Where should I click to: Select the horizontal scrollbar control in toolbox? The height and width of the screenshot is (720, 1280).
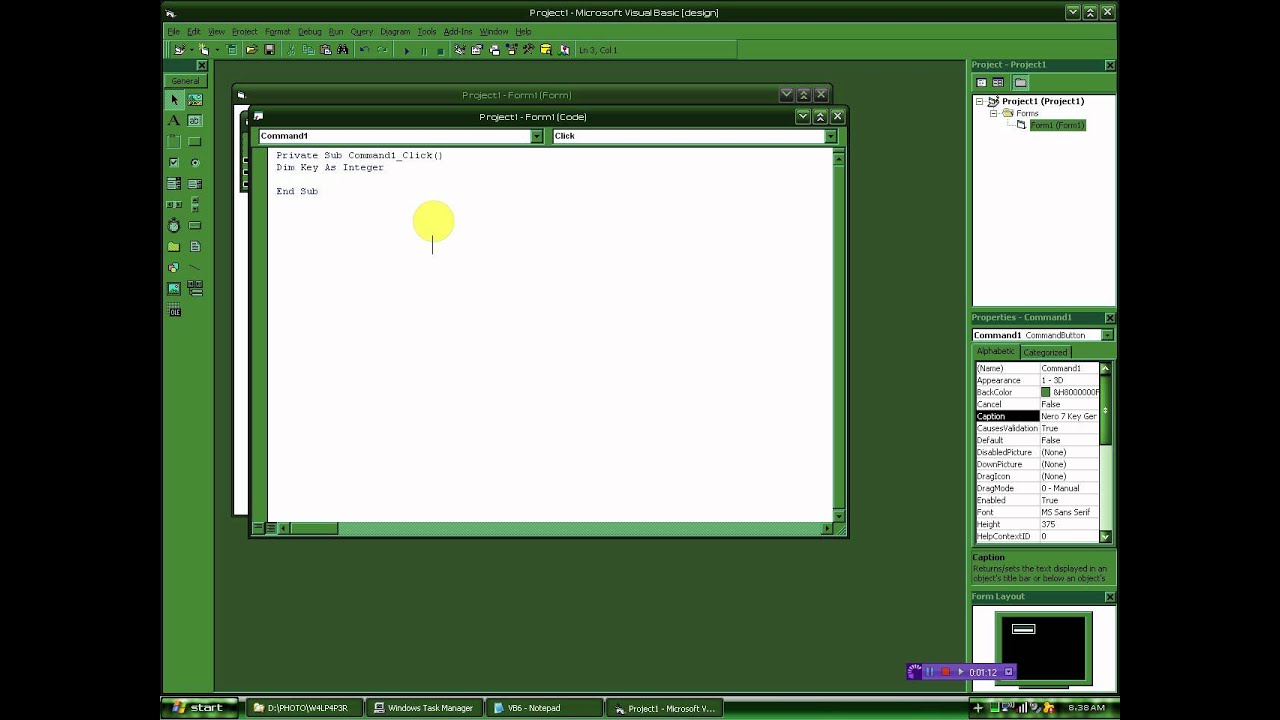click(174, 205)
